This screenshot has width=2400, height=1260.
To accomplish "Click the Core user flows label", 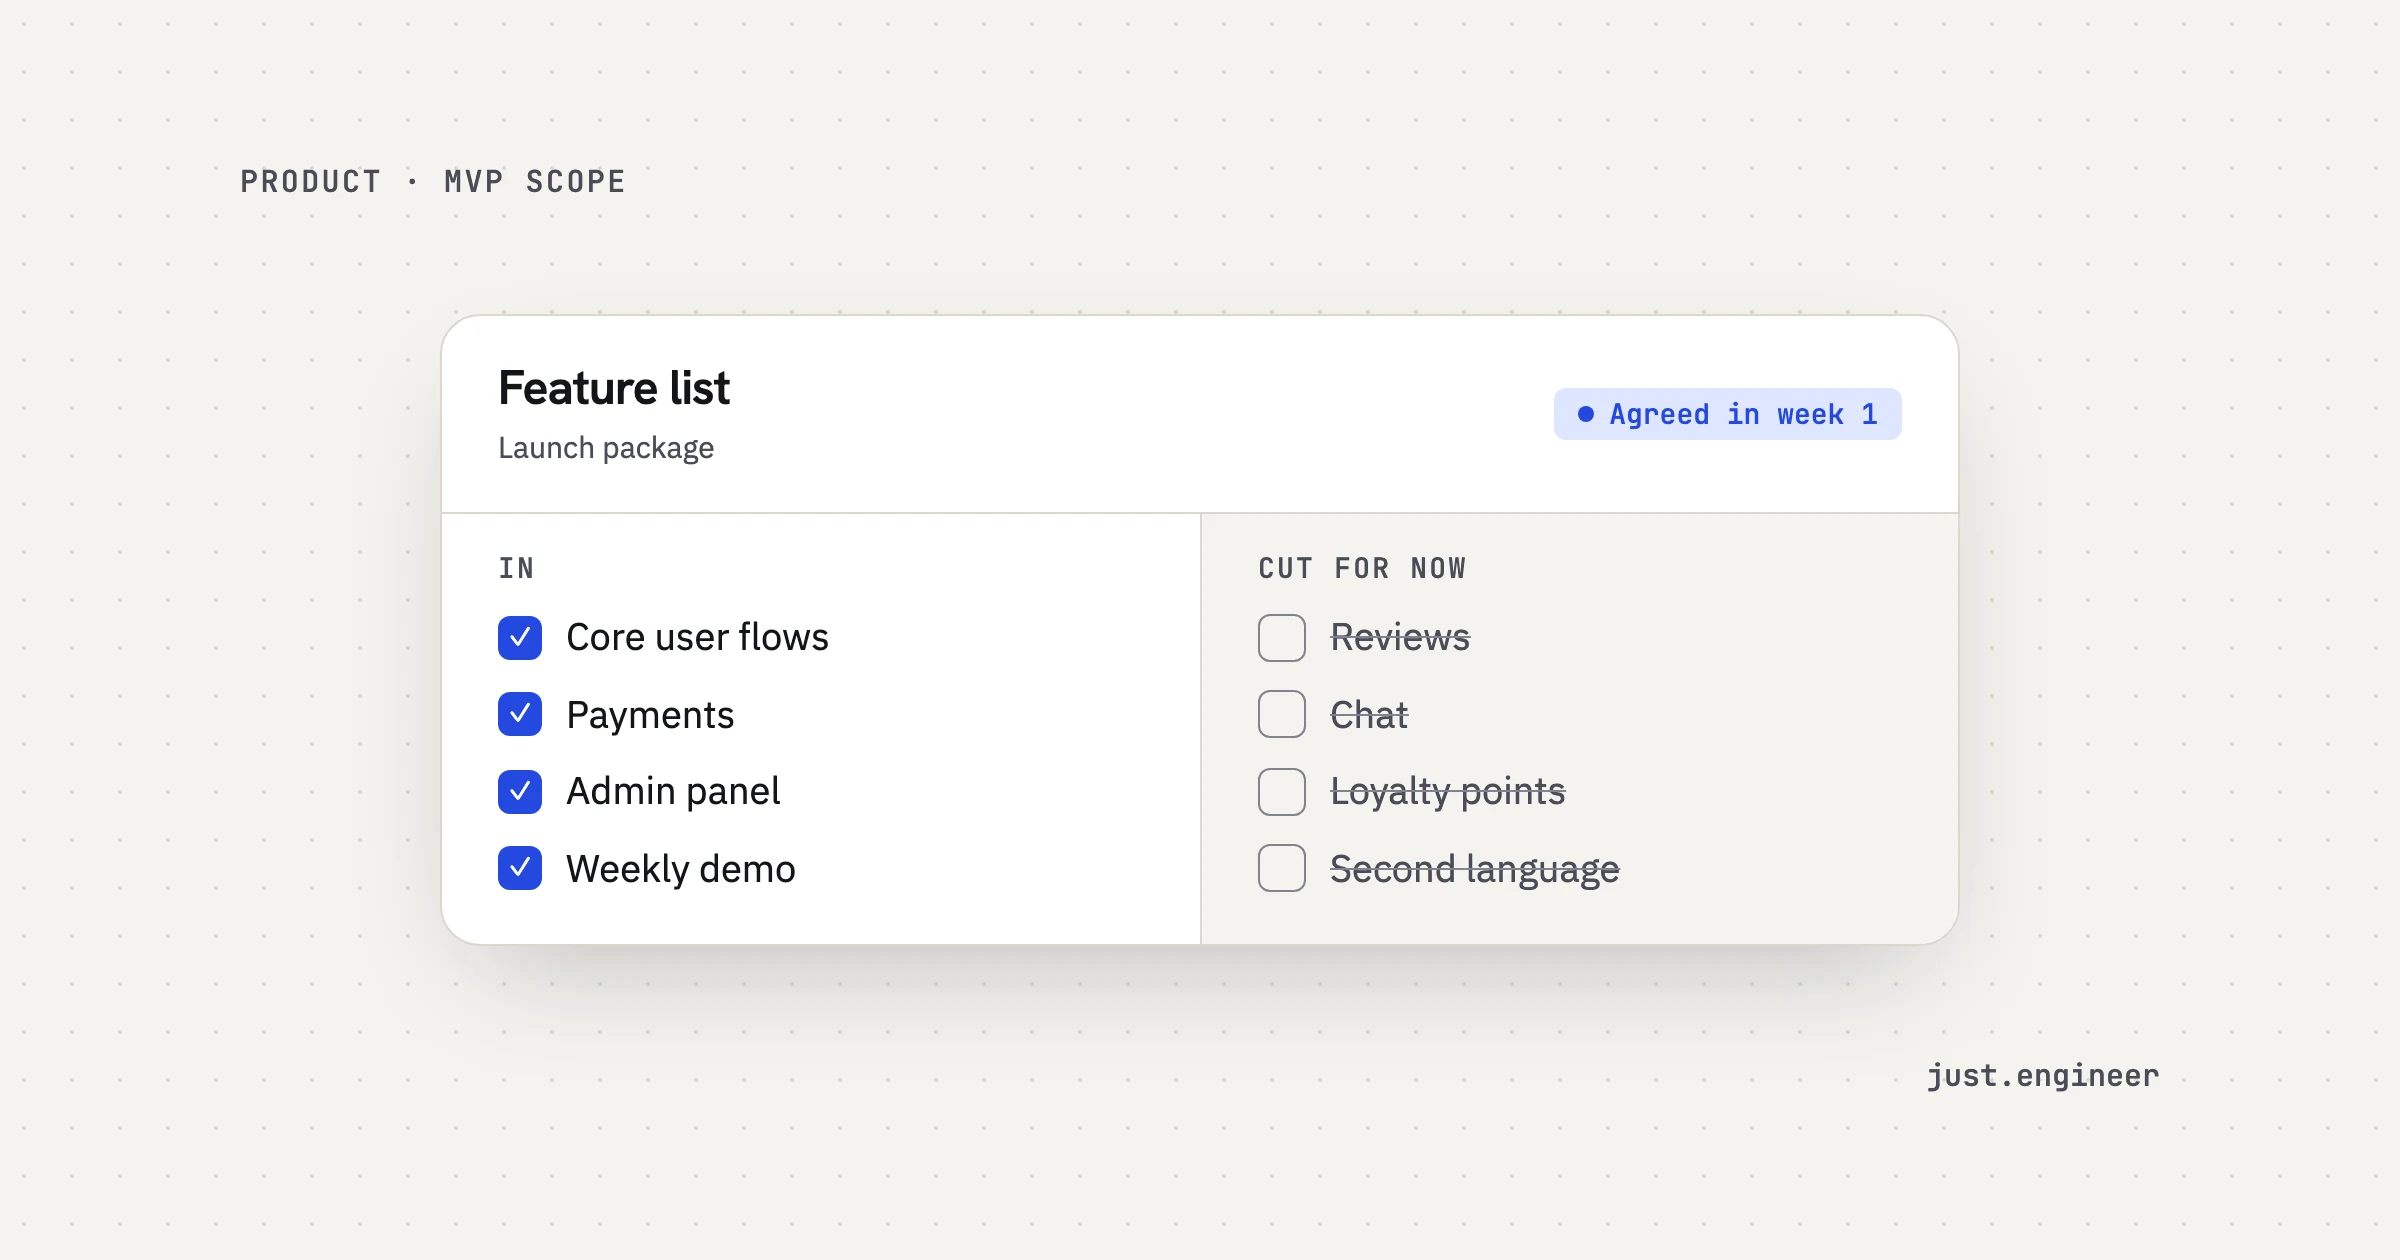I will (697, 638).
